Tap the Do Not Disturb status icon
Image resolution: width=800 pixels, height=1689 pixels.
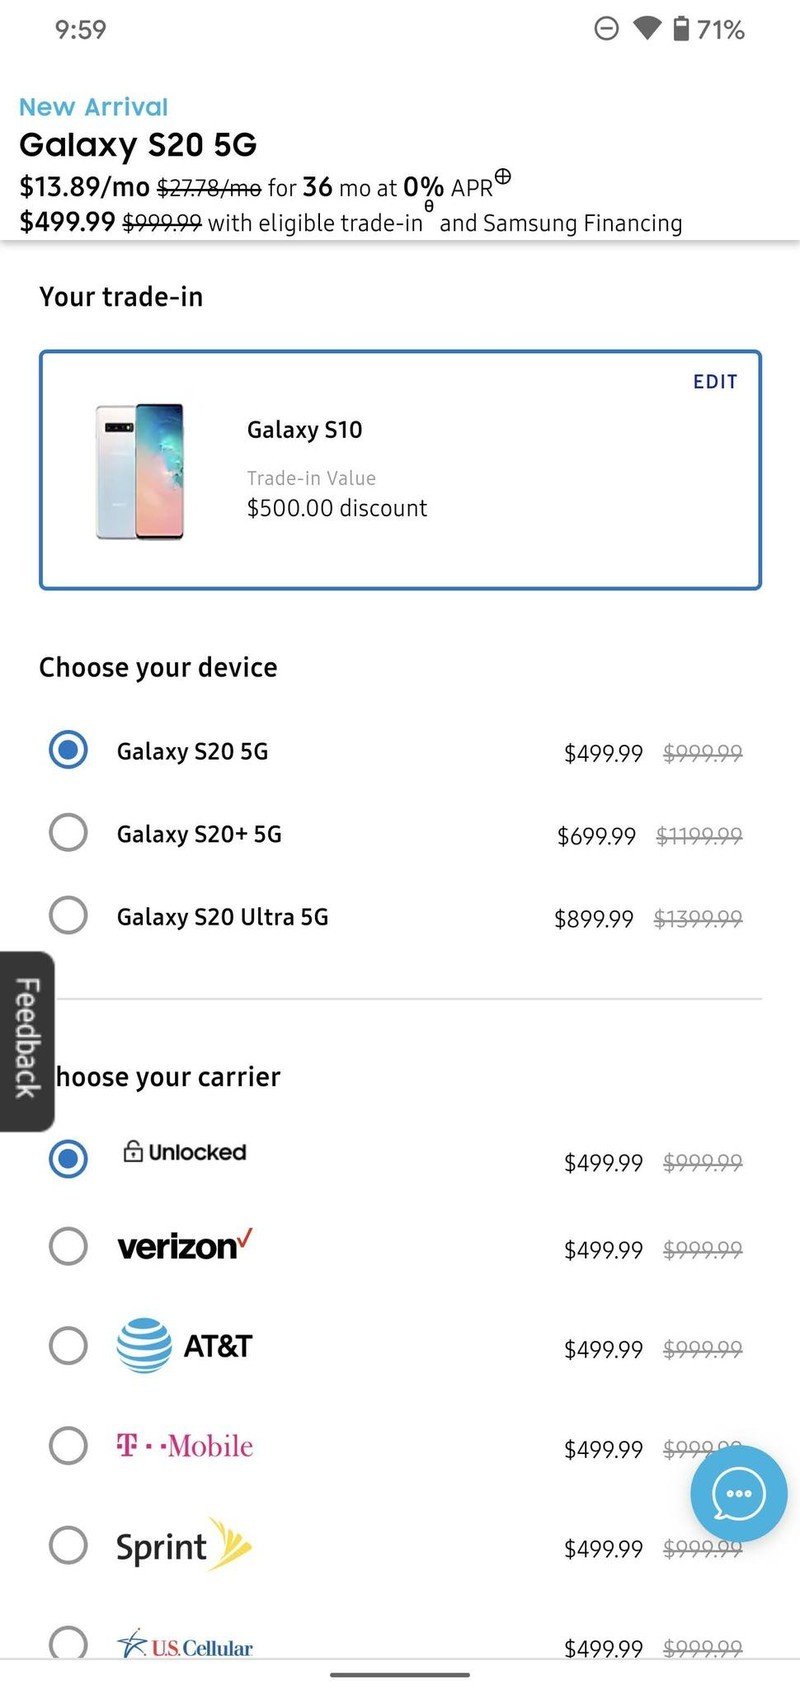click(x=607, y=29)
